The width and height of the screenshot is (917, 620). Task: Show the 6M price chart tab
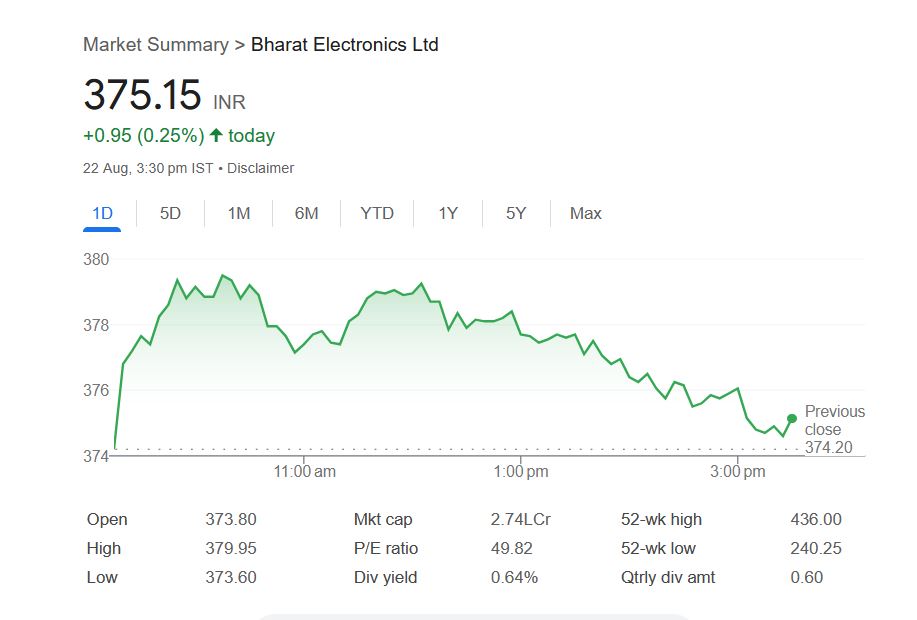point(307,213)
